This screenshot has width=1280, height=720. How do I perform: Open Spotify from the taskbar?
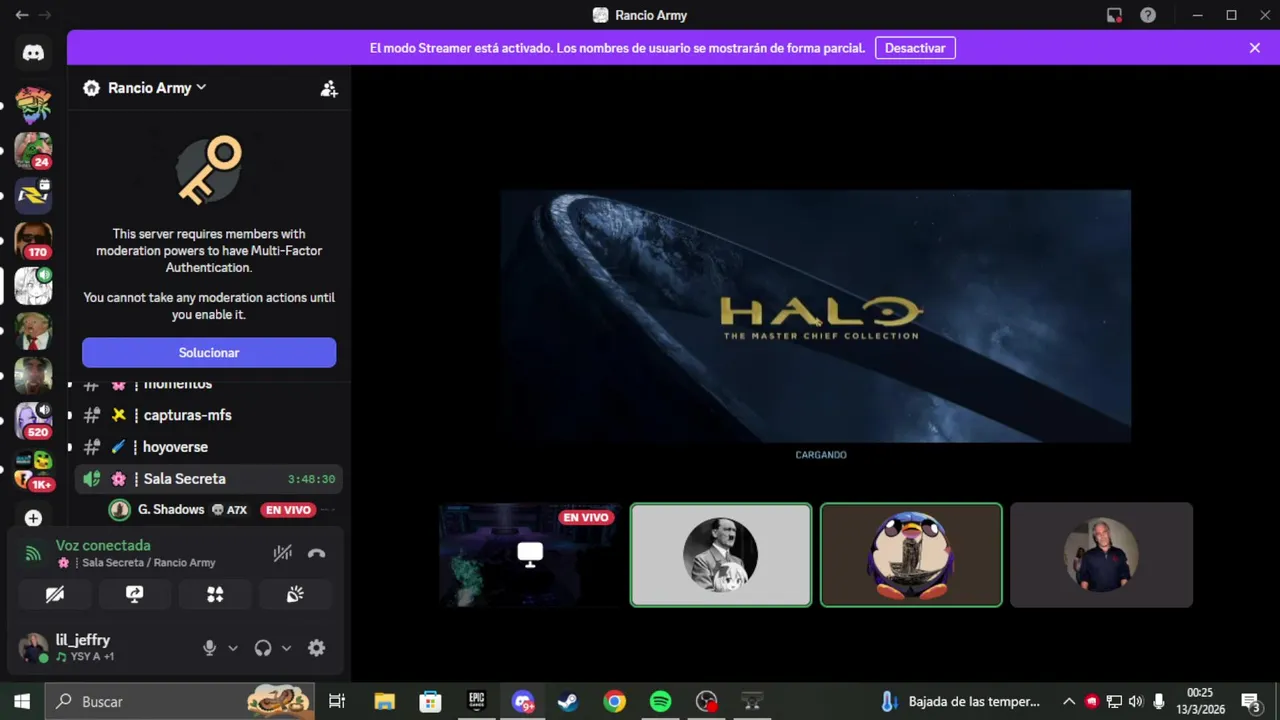[660, 701]
